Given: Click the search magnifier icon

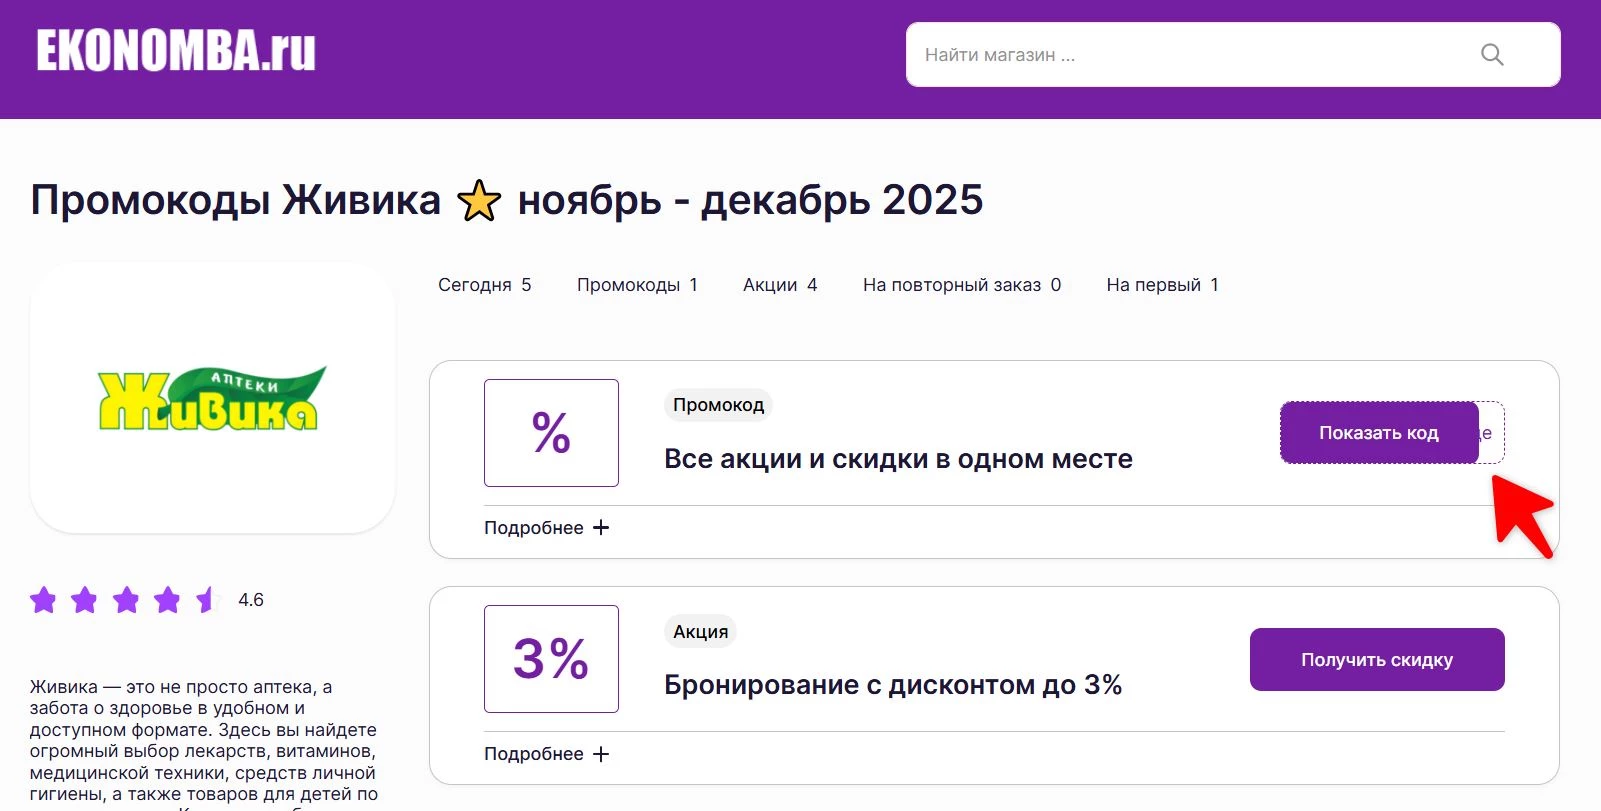Looking at the screenshot, I should 1491,55.
